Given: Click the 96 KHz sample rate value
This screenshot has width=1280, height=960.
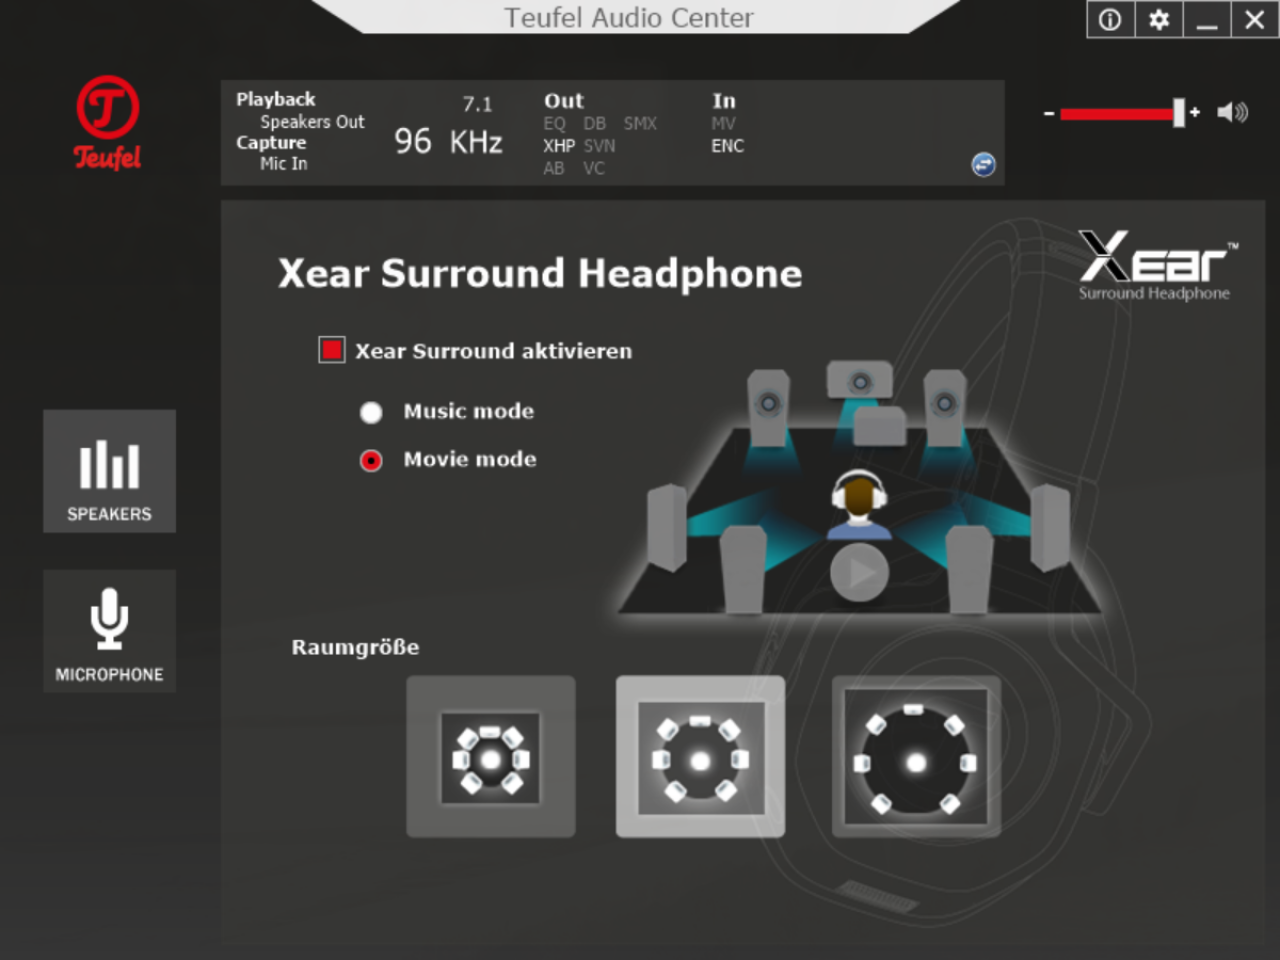Looking at the screenshot, I should tap(448, 141).
